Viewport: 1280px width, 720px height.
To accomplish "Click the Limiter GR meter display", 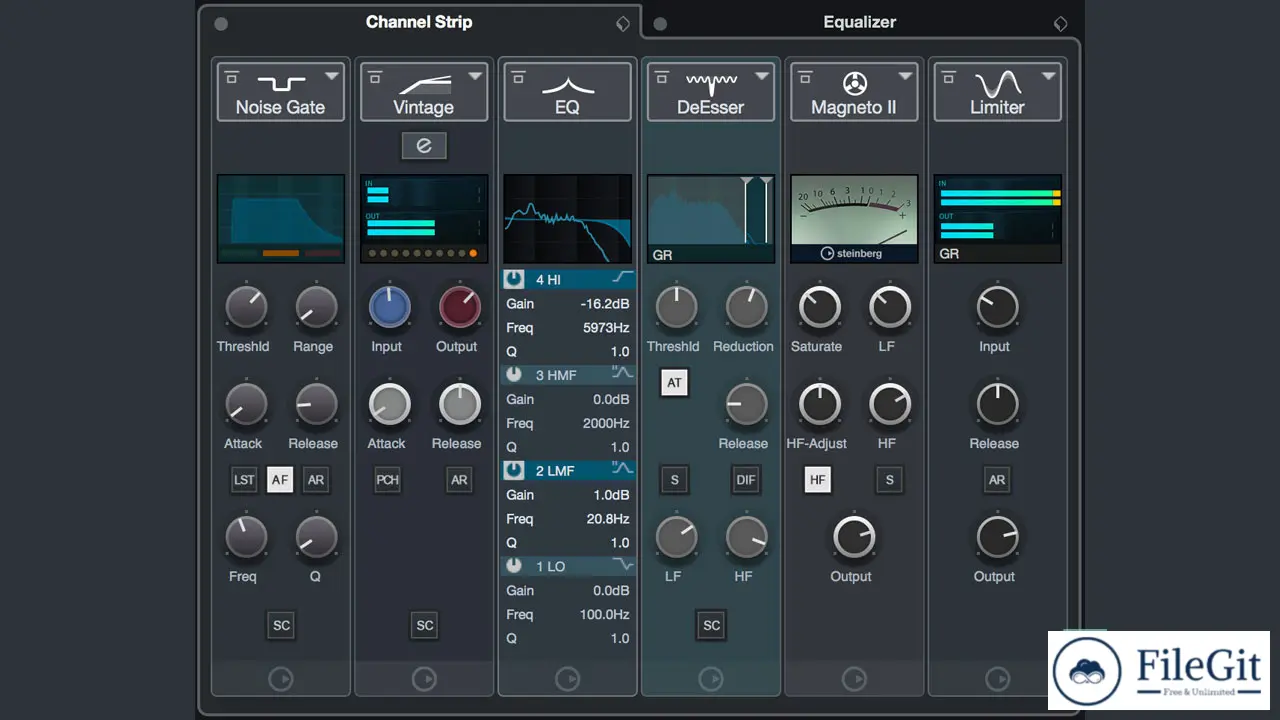I will point(997,219).
